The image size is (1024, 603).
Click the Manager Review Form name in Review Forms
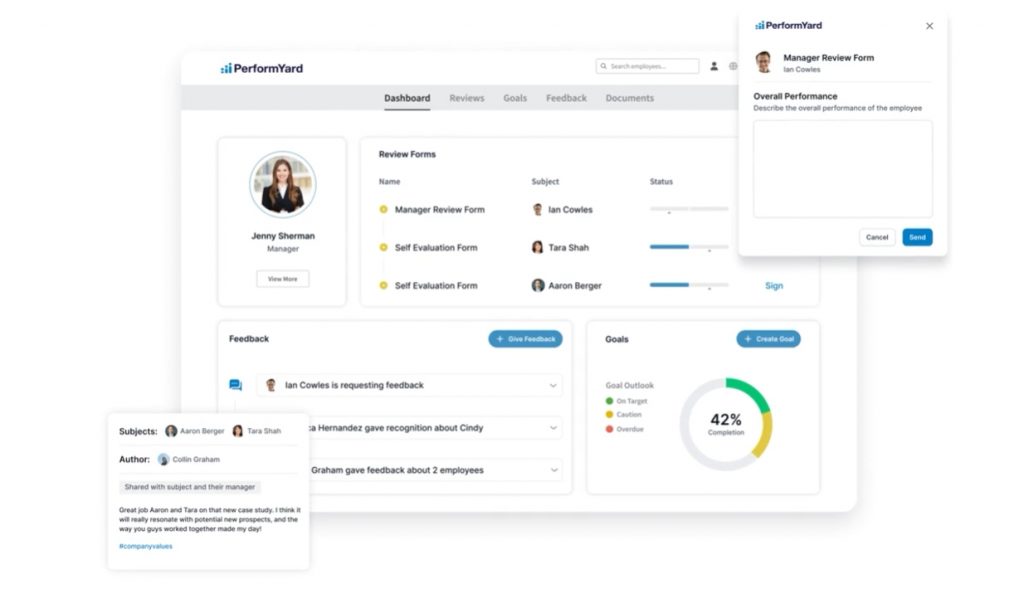click(440, 210)
